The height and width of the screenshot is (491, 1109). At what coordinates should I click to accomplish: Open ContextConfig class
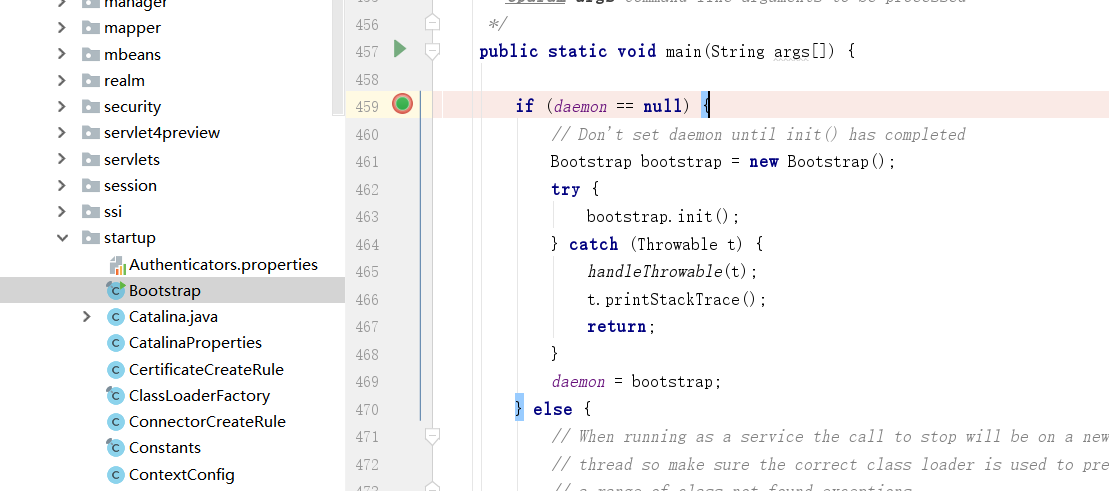pyautogui.click(x=182, y=474)
